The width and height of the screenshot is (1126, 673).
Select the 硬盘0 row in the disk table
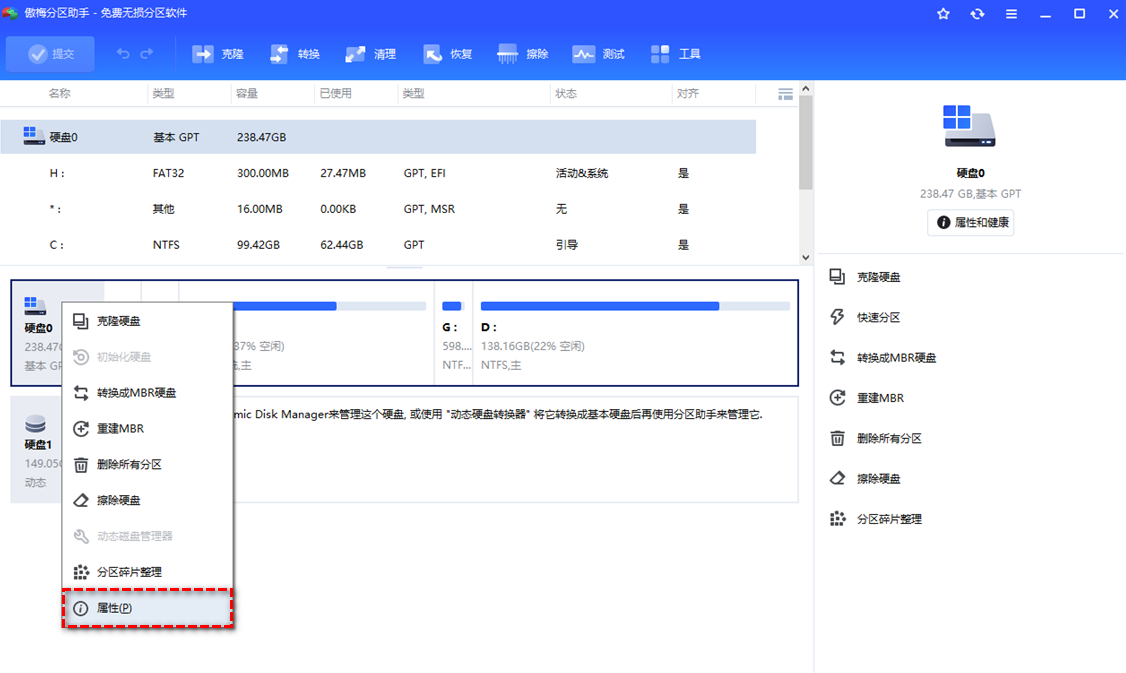point(378,136)
